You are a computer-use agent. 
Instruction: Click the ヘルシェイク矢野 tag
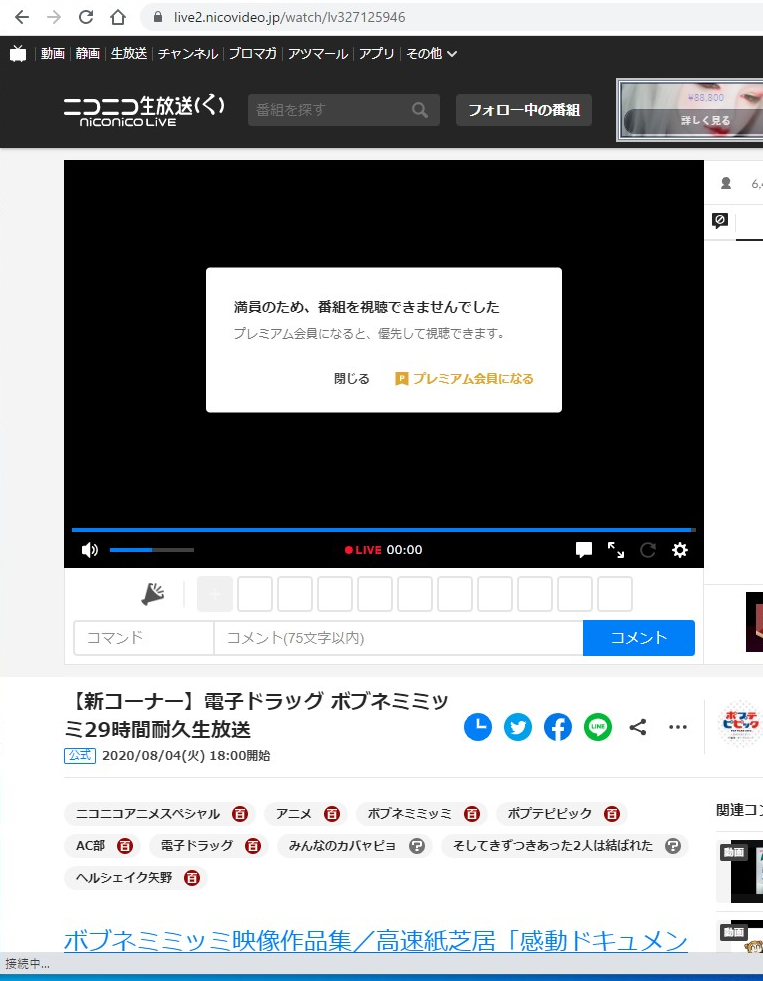coord(124,878)
